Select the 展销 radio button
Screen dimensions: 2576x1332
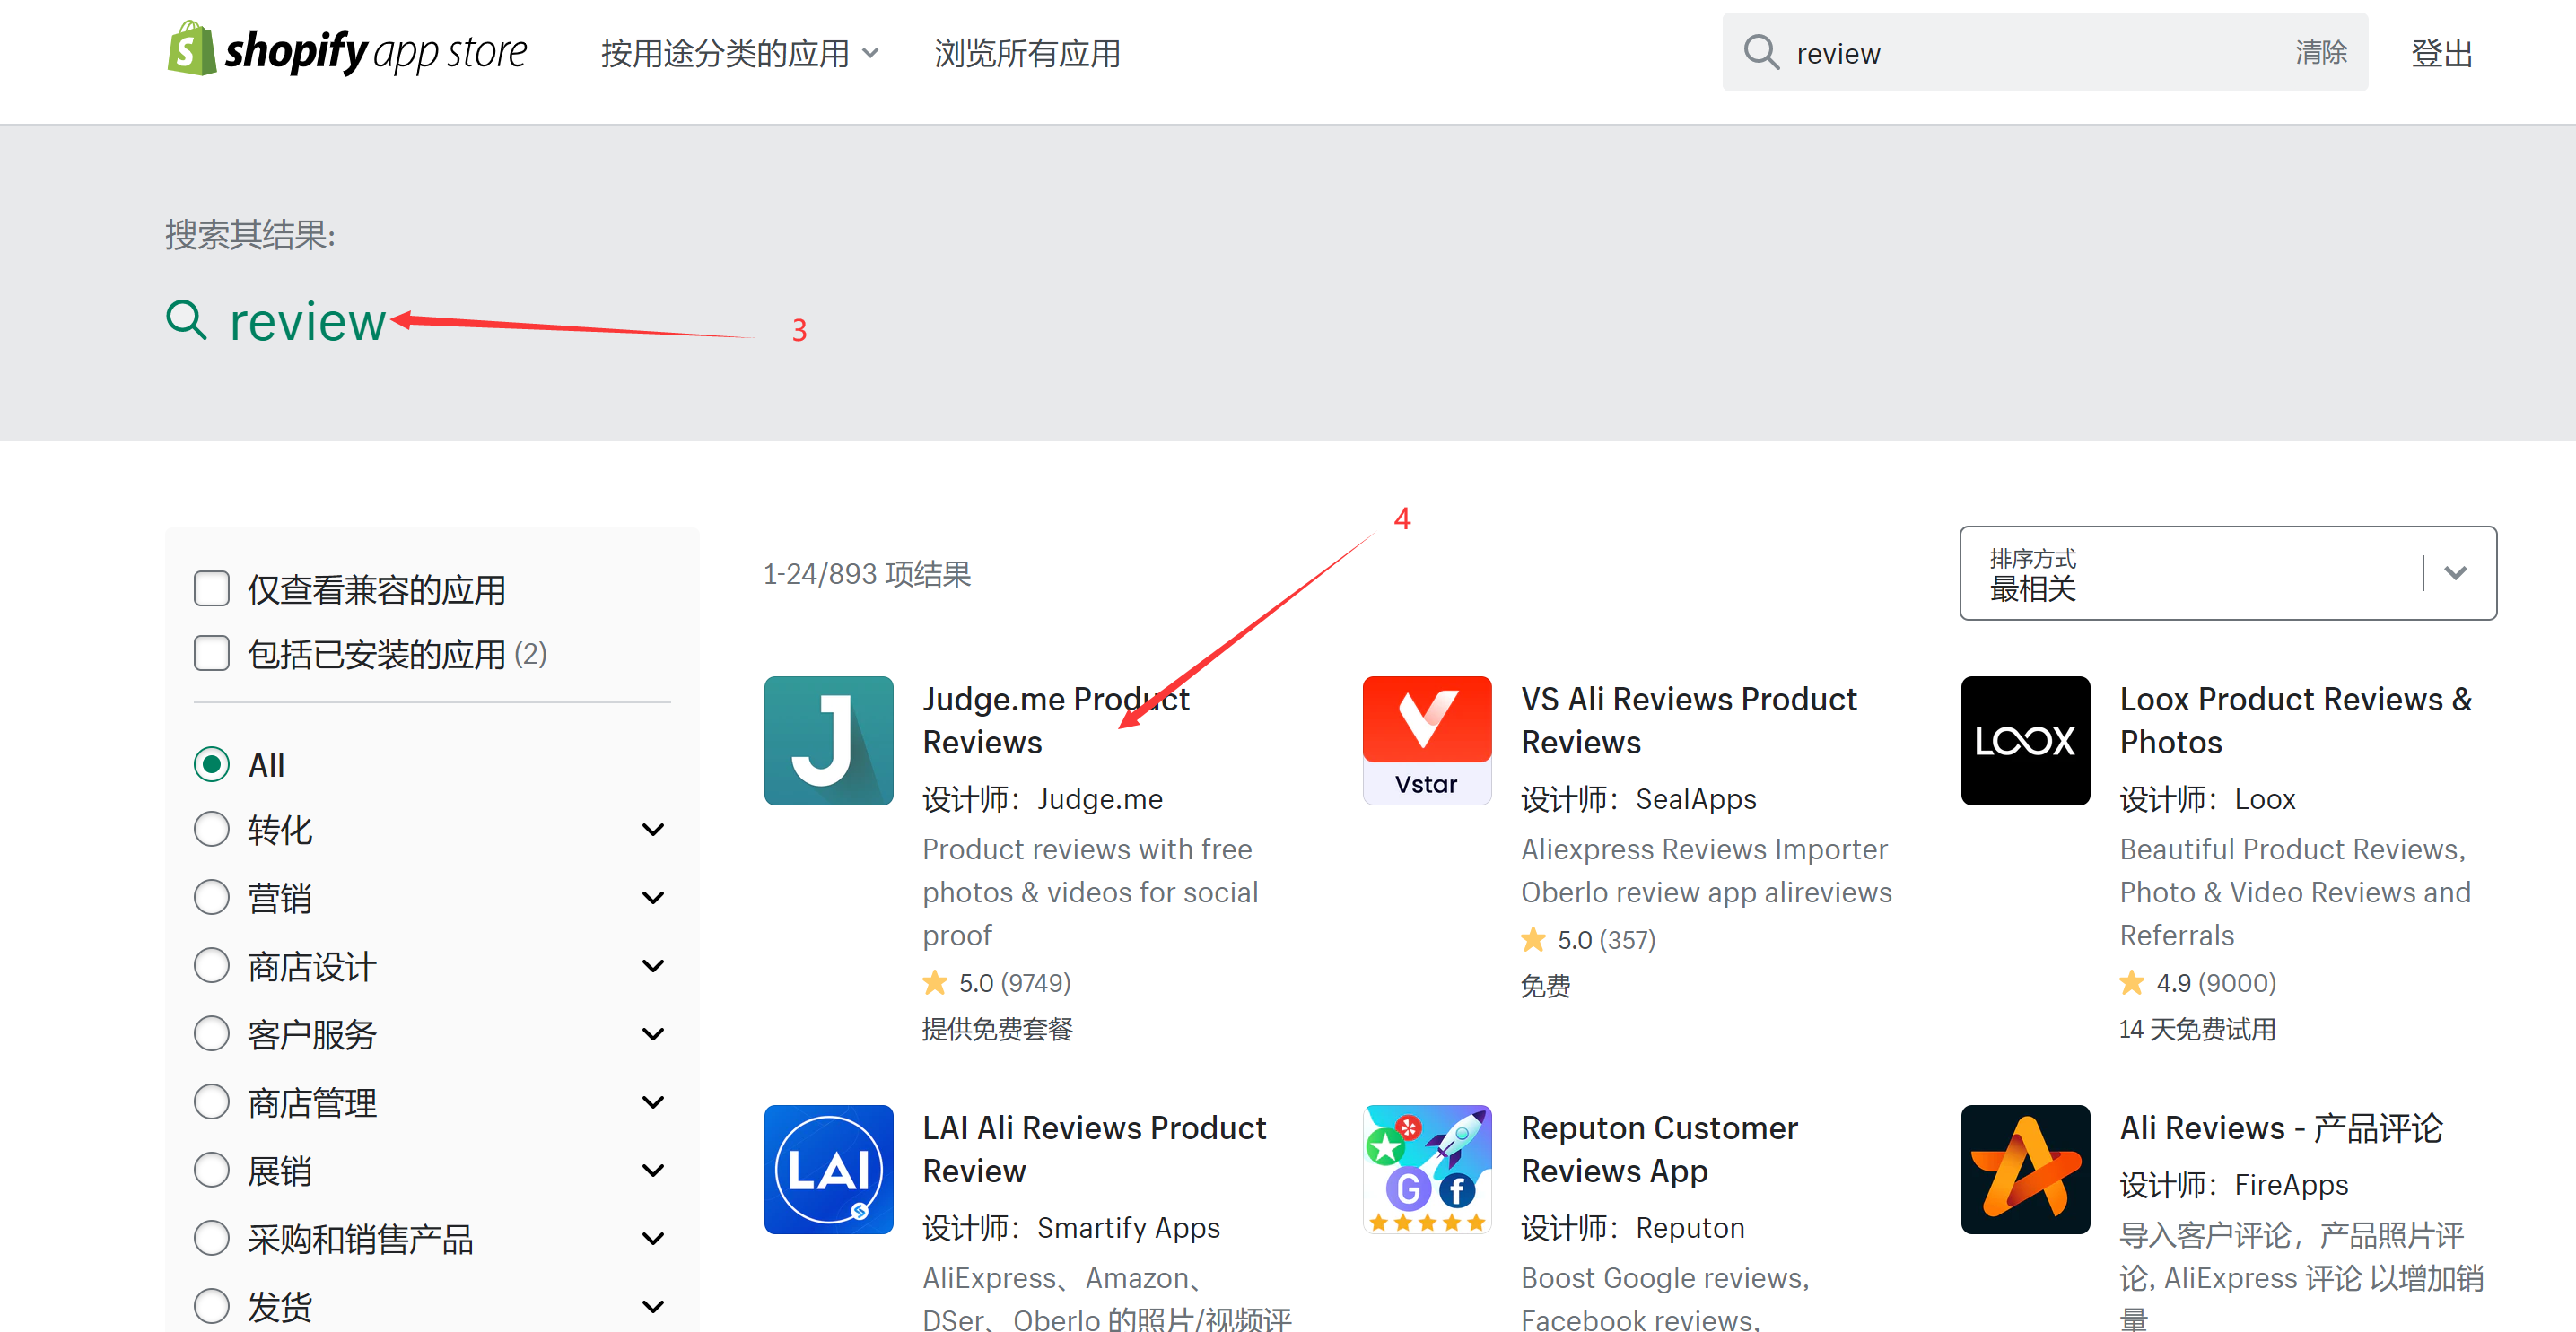pyautogui.click(x=211, y=1169)
